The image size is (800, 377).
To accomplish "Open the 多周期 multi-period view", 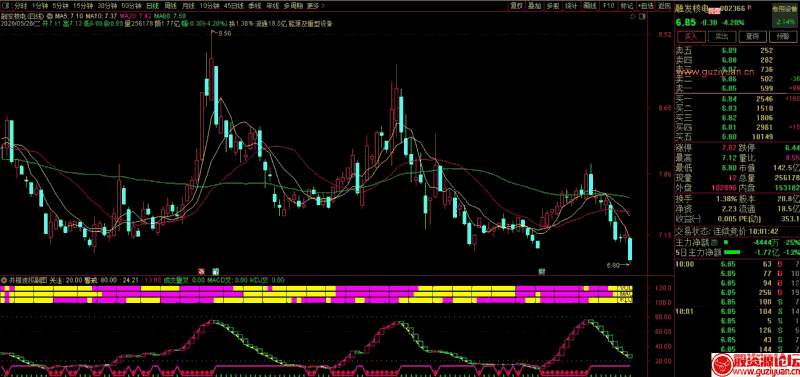I will (x=293, y=6).
